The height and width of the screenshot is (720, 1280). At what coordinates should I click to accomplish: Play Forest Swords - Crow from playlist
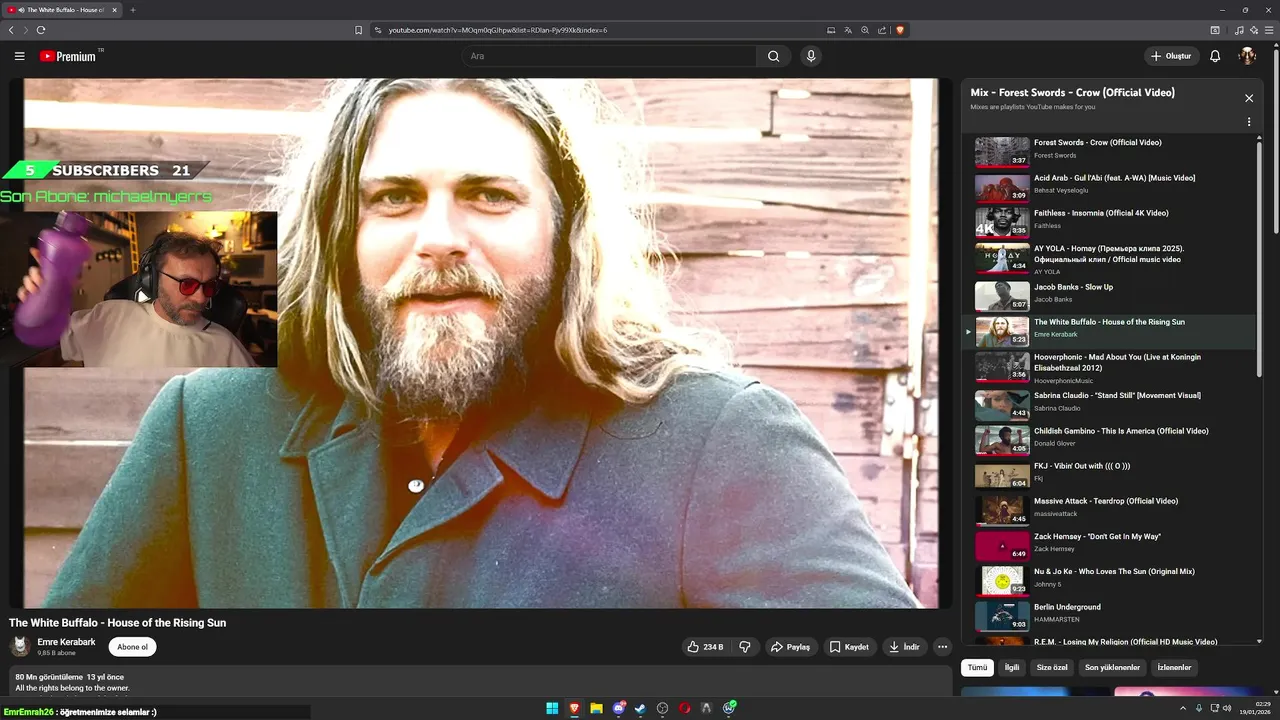pos(1108,152)
